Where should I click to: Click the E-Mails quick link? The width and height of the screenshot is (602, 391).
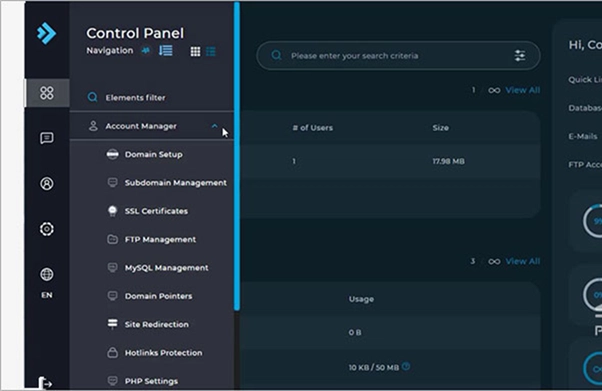click(583, 136)
